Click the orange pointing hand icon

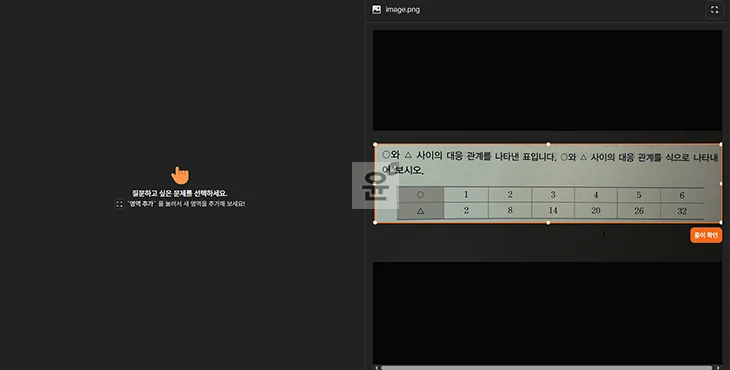pyautogui.click(x=180, y=175)
